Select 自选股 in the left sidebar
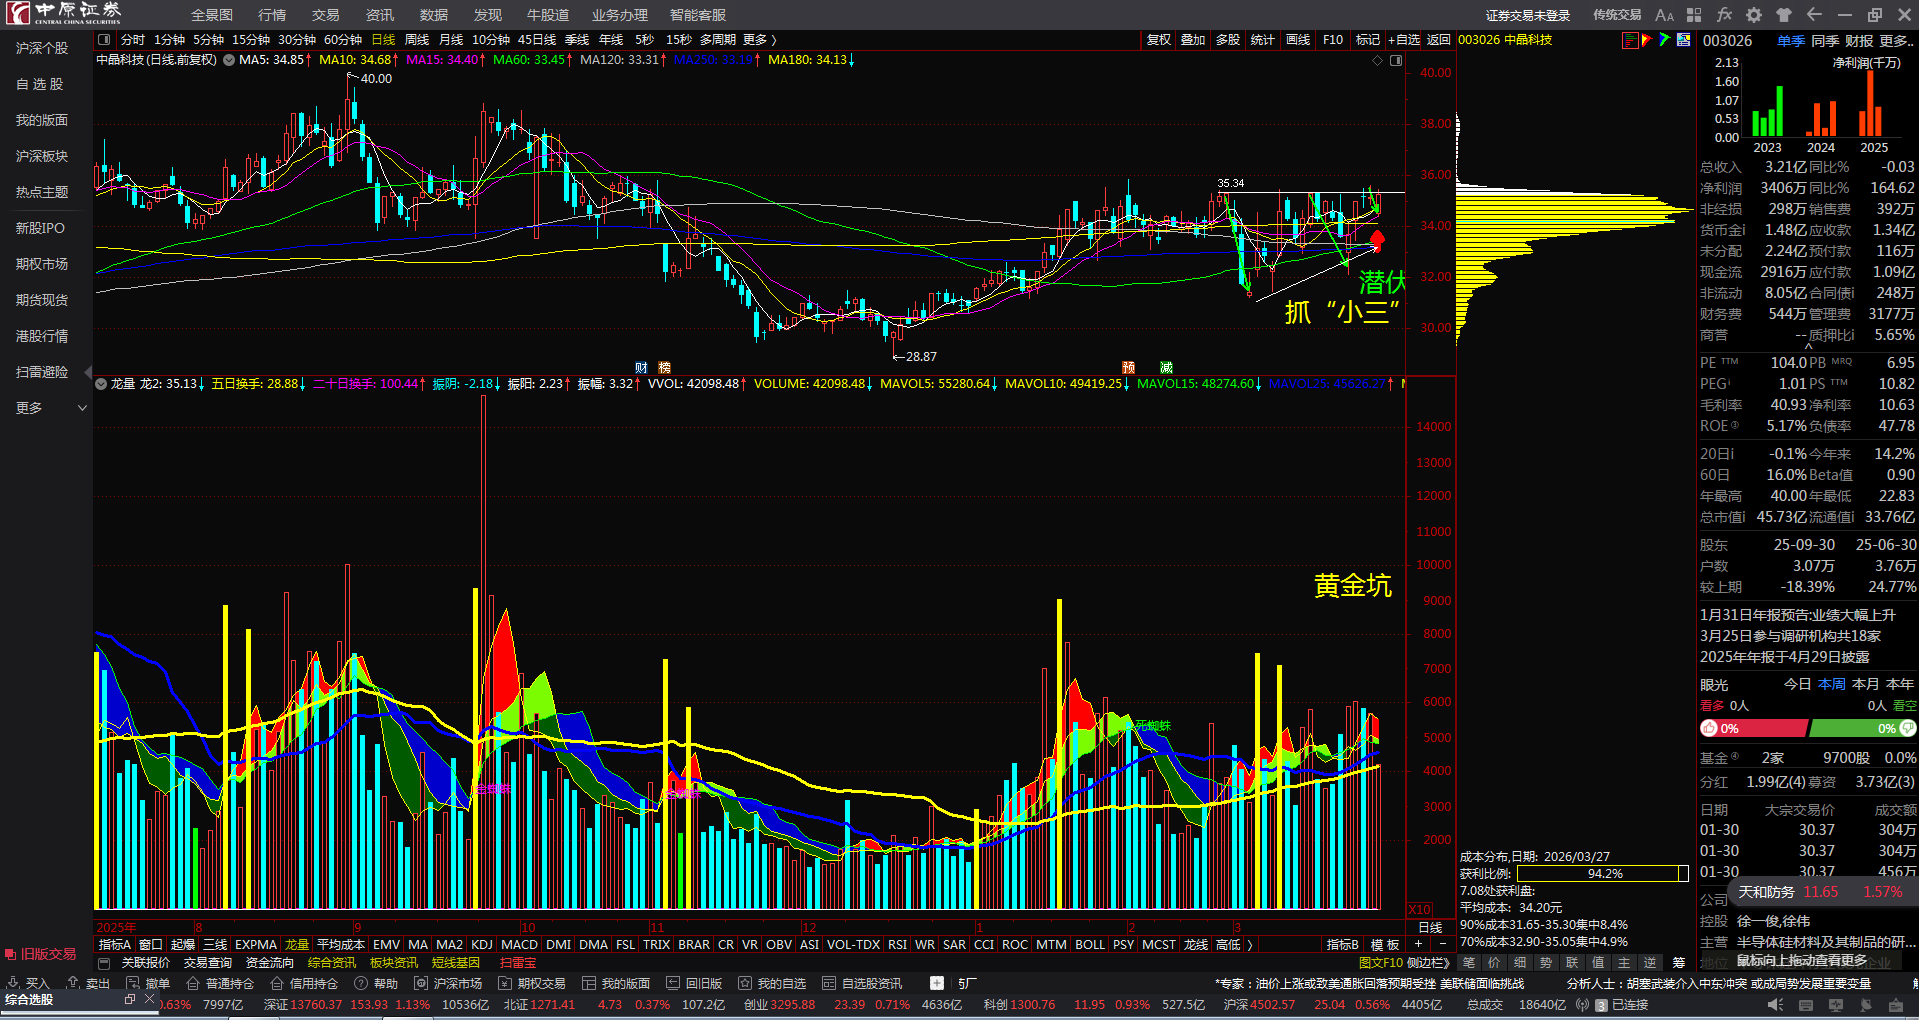Screen dimensions: 1919x1020 40,84
